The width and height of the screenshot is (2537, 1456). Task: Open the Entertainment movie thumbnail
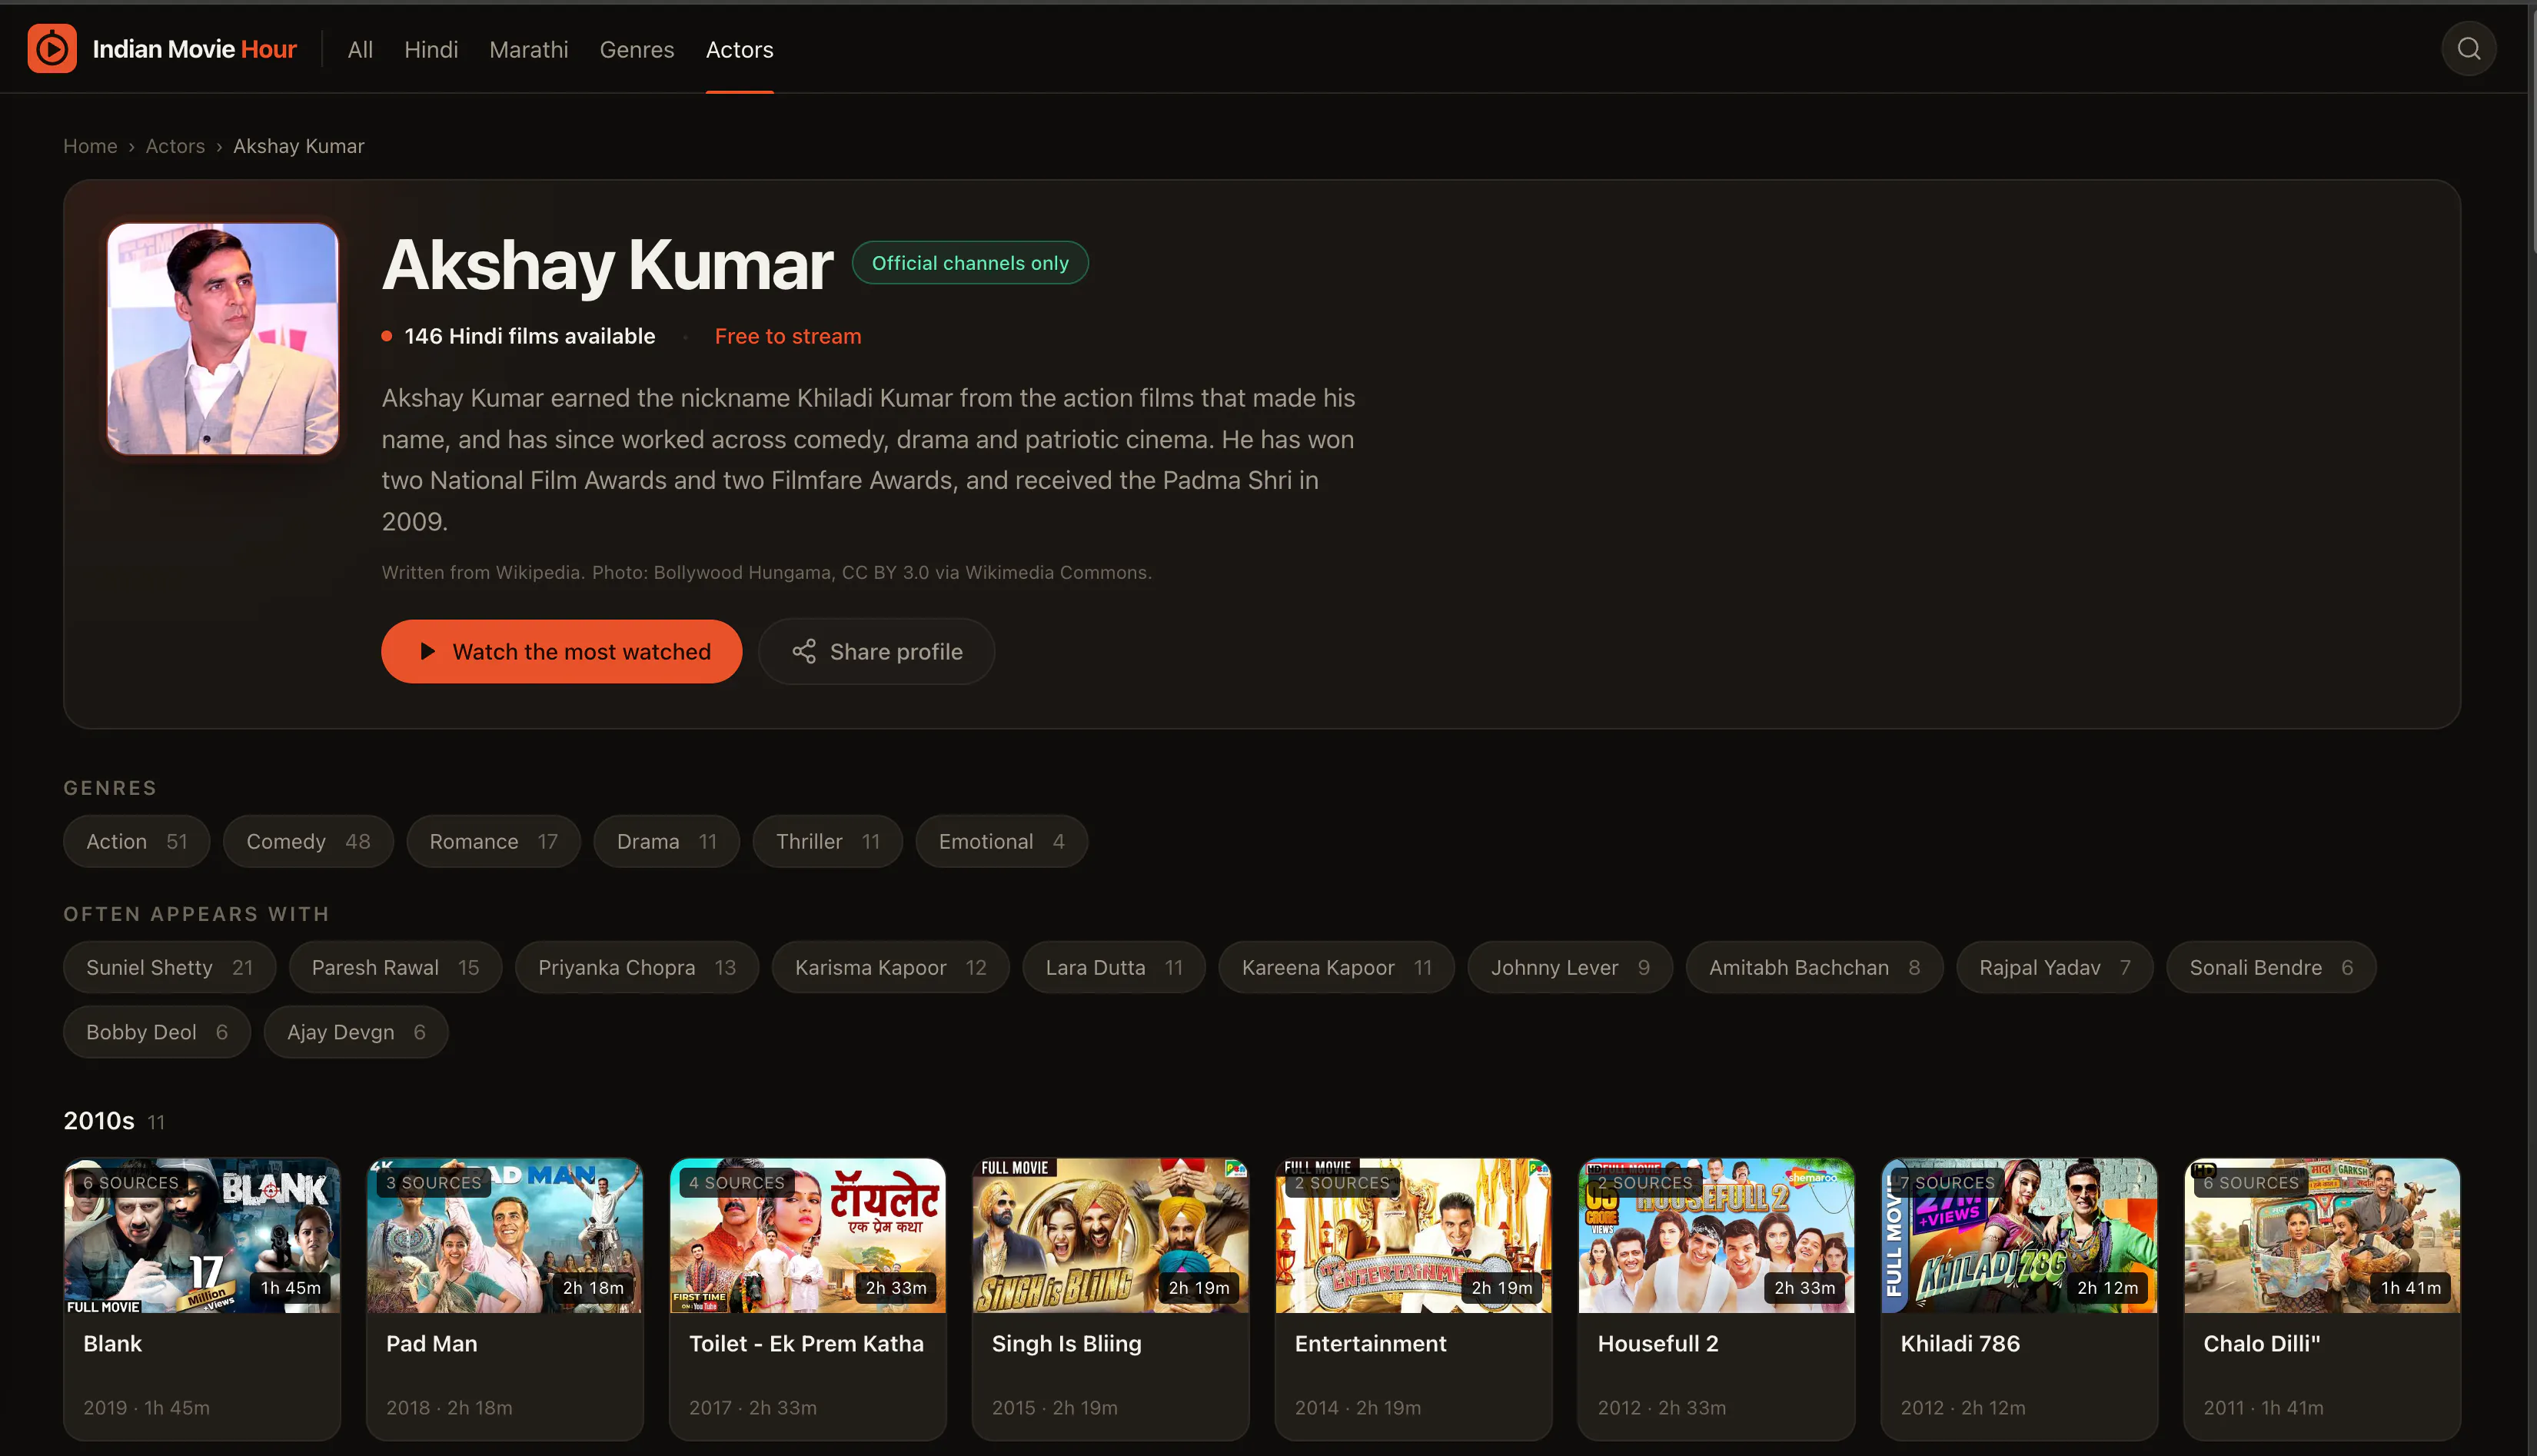(1414, 1236)
